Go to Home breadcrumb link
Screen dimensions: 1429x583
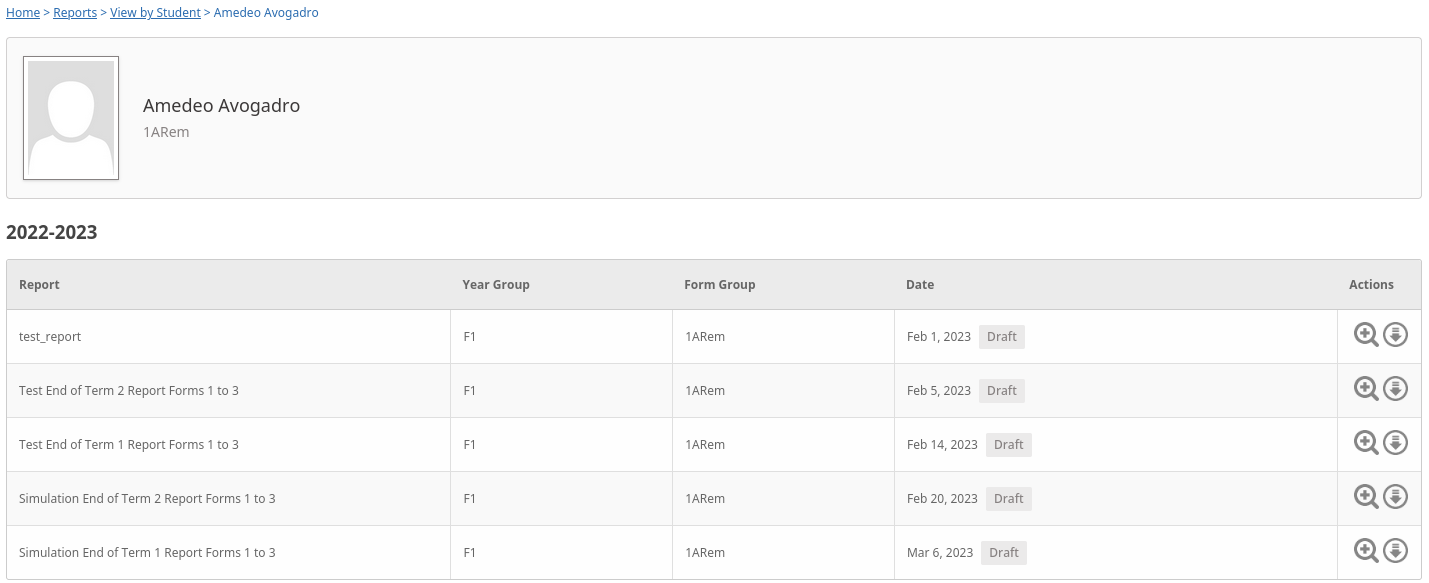[23, 13]
